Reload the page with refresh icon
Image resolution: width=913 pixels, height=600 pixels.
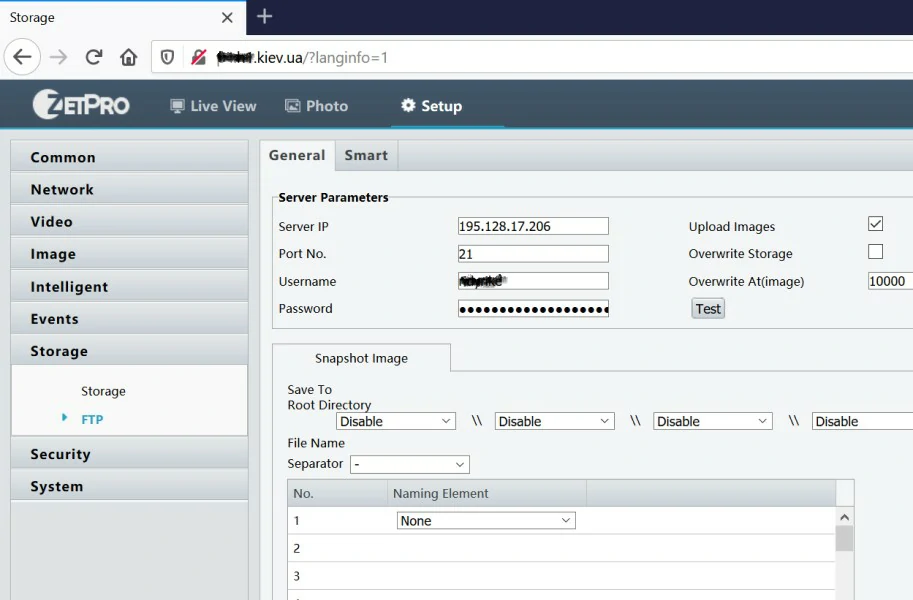click(x=94, y=57)
